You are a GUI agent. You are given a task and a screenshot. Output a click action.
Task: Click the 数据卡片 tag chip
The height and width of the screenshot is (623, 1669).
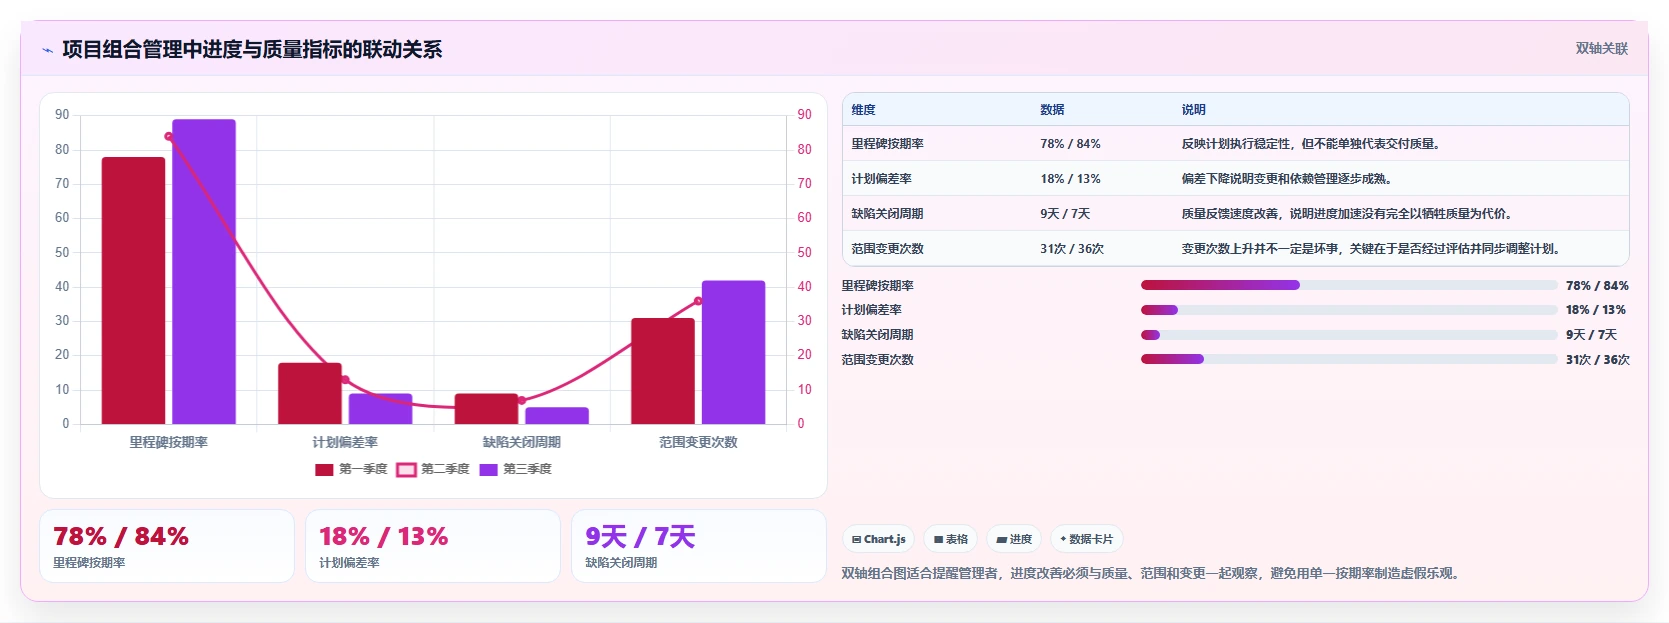click(1087, 539)
